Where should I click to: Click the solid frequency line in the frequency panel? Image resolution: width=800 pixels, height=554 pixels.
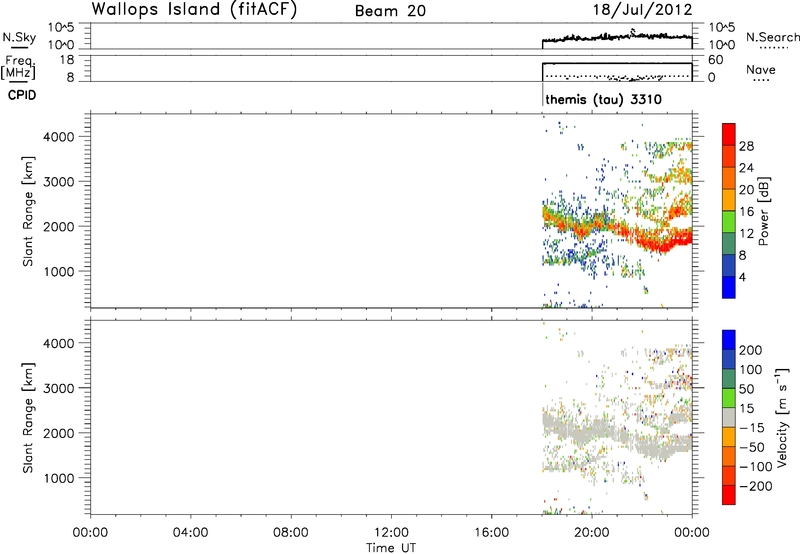617,63
